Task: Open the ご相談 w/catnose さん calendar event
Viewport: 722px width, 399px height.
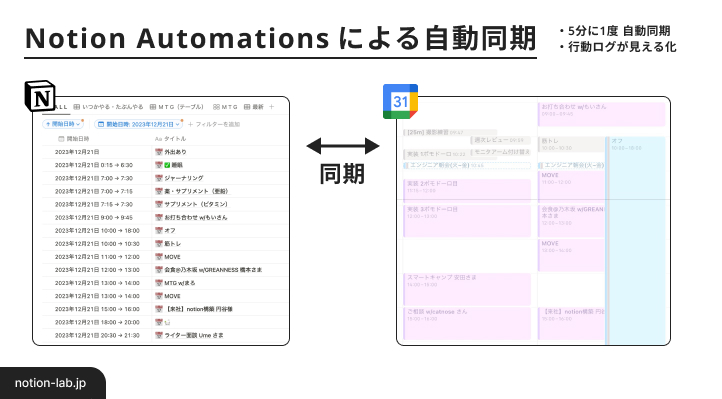Action: tap(467, 324)
